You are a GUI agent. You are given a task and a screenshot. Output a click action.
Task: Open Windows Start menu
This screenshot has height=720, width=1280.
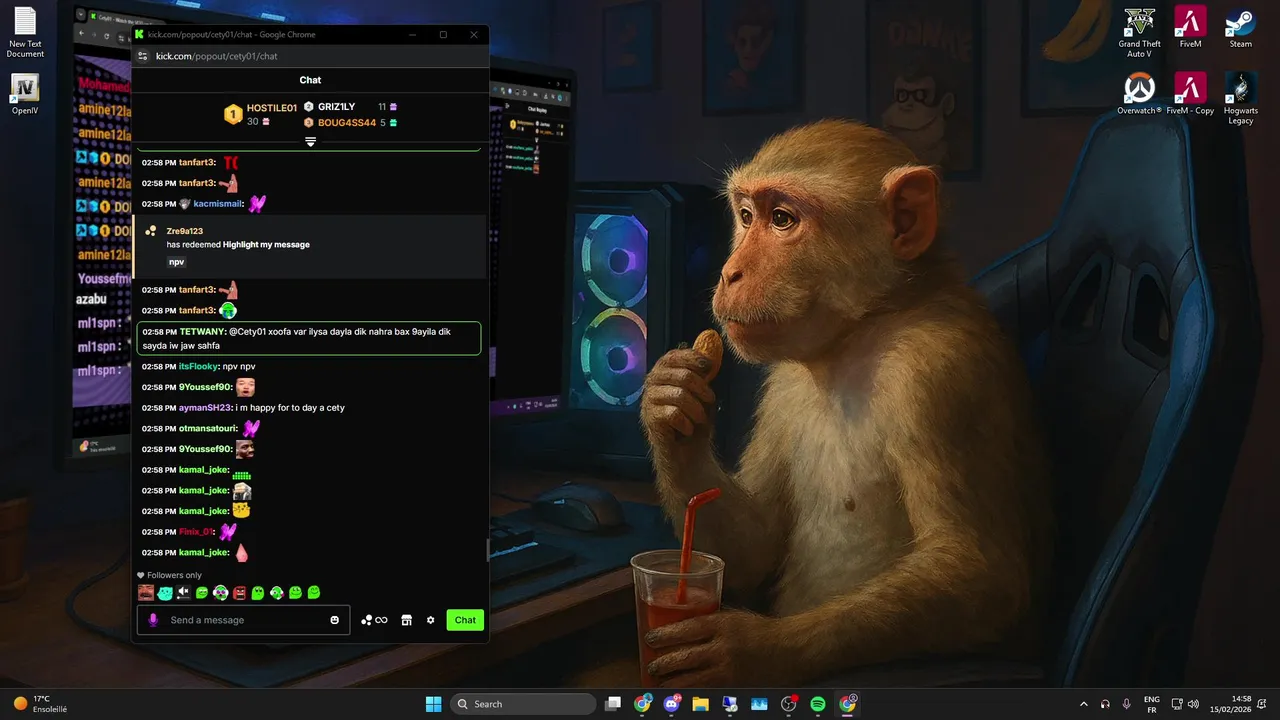(x=433, y=704)
